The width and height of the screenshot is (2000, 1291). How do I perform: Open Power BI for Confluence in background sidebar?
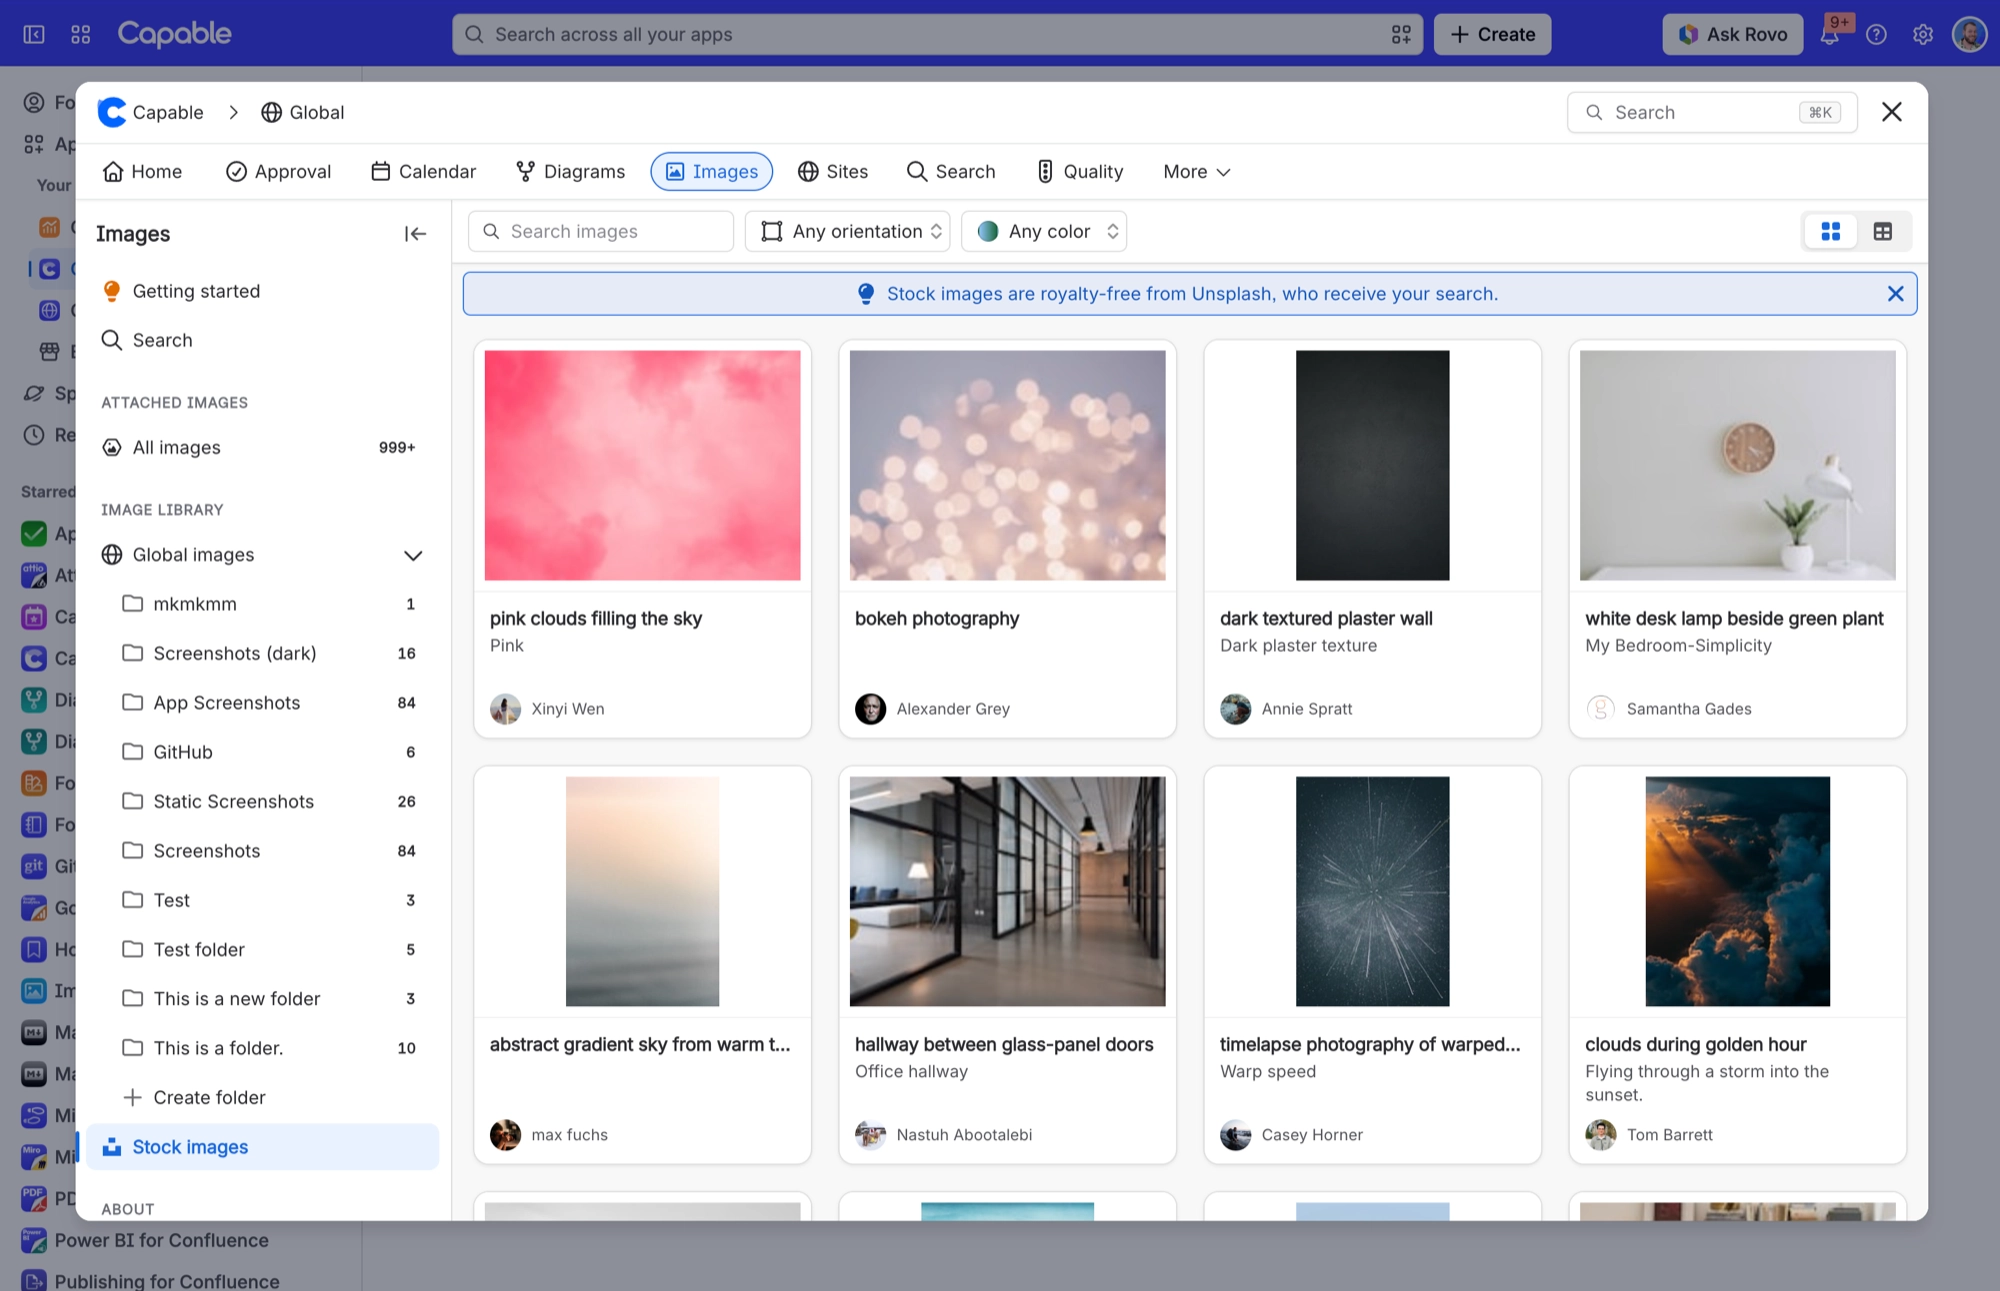coord(161,1241)
